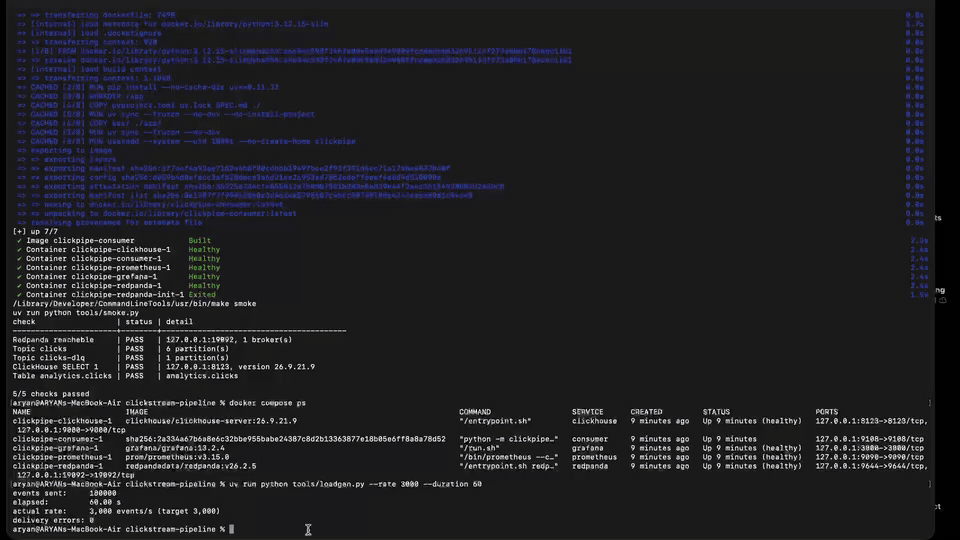The height and width of the screenshot is (540, 960).
Task: Select 'Redpanda reachable' check name
Action: [x=53, y=340]
